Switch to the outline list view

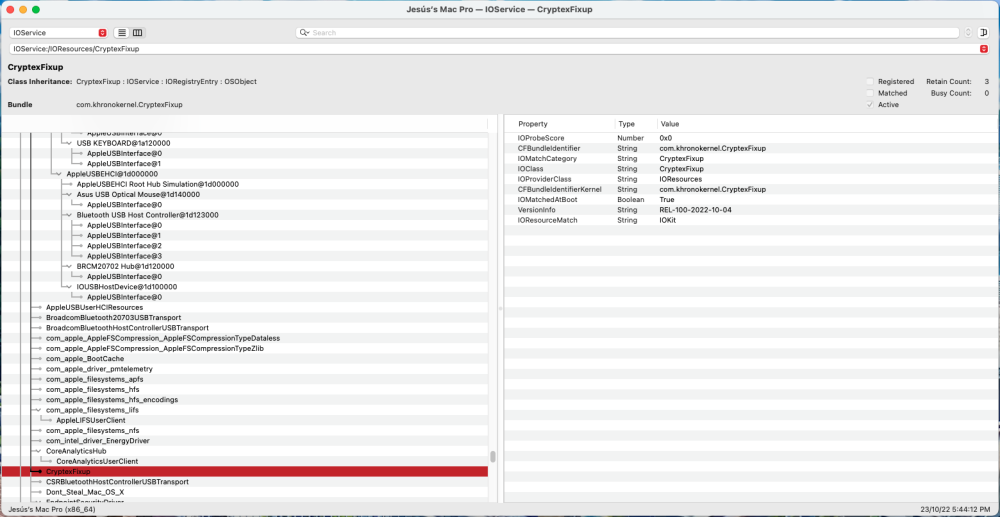(122, 33)
